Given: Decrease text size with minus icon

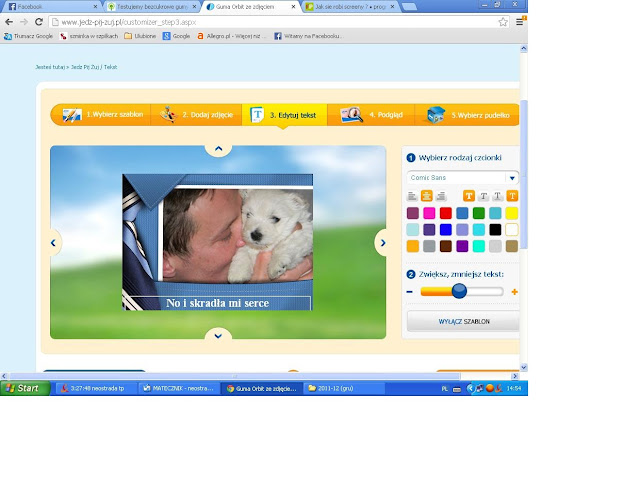Looking at the screenshot, I should coord(409,292).
